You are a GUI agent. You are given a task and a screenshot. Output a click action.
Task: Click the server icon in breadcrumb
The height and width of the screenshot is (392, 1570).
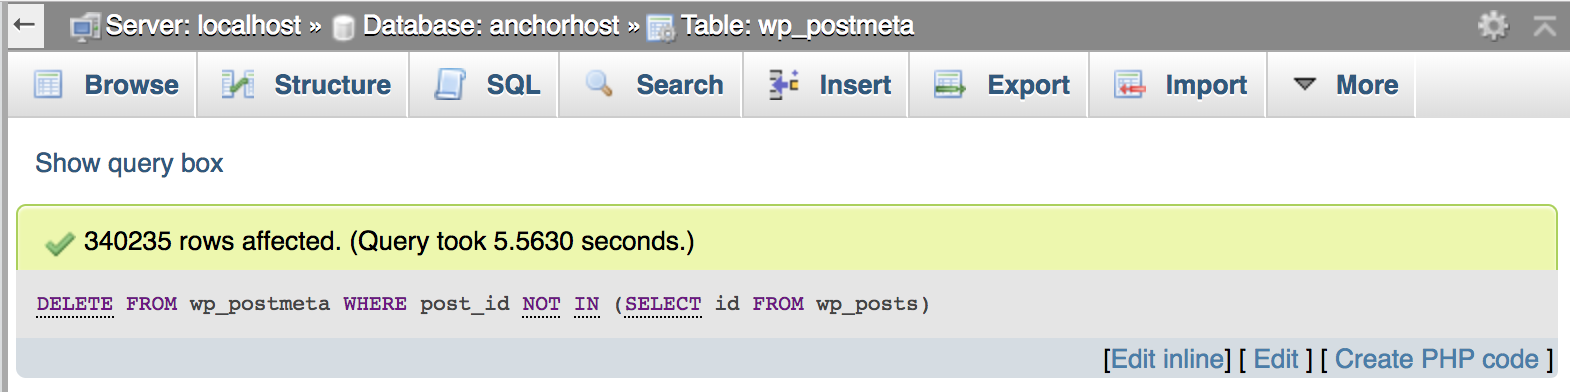[x=84, y=27]
